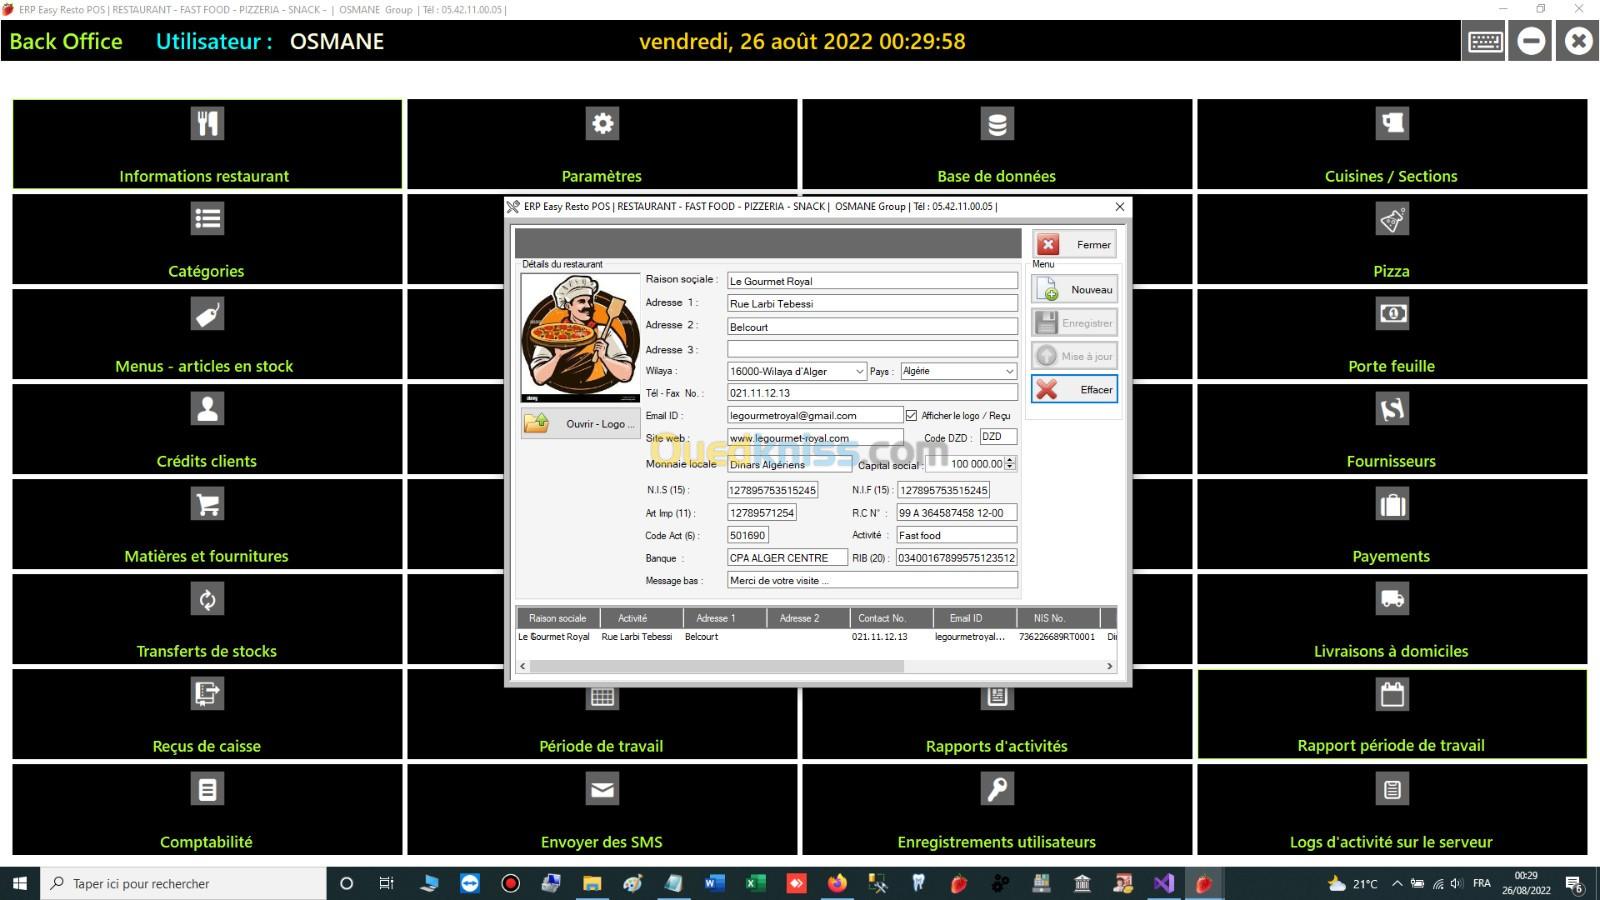Viewport: 1600px width, 900px height.
Task: Open the Livraisons à domiciles truck tile
Action: (1391, 619)
